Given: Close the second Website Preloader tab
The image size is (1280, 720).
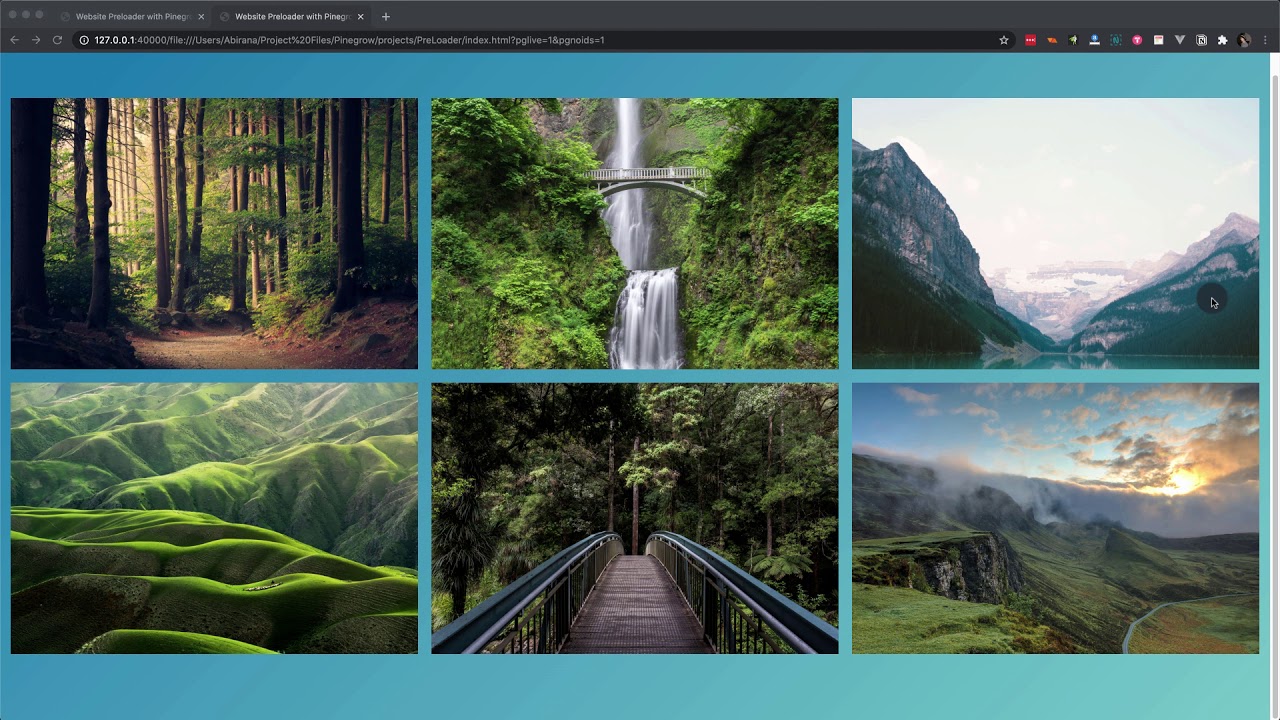Looking at the screenshot, I should pyautogui.click(x=360, y=16).
